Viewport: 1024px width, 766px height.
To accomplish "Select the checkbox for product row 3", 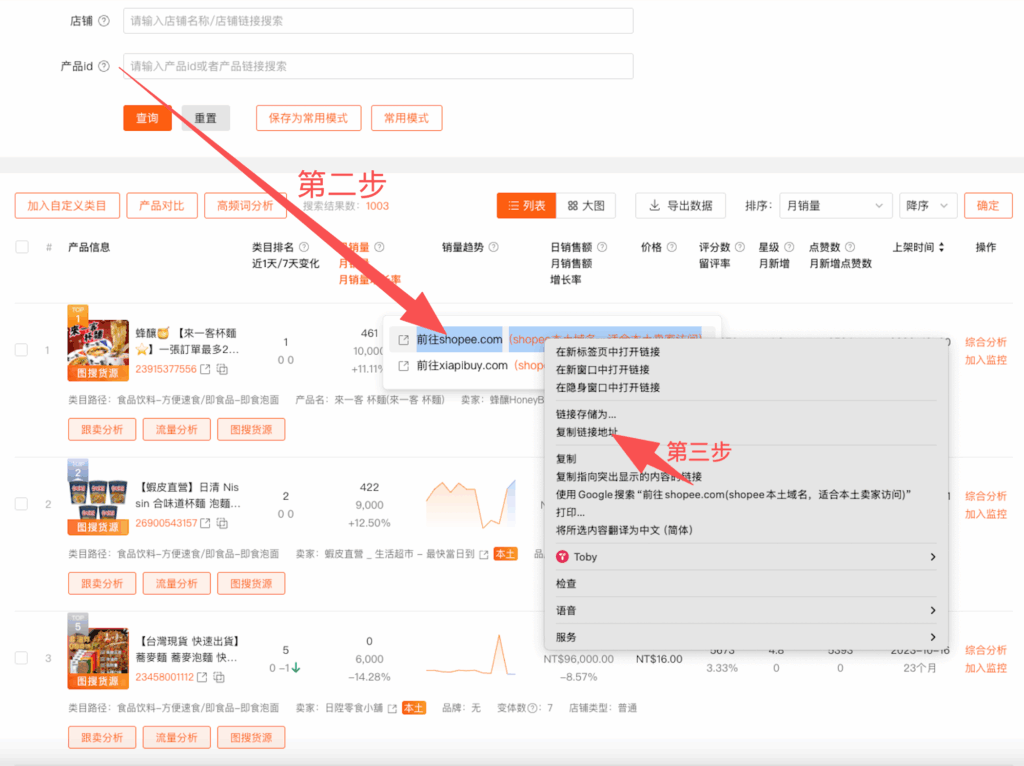I will (x=22, y=658).
